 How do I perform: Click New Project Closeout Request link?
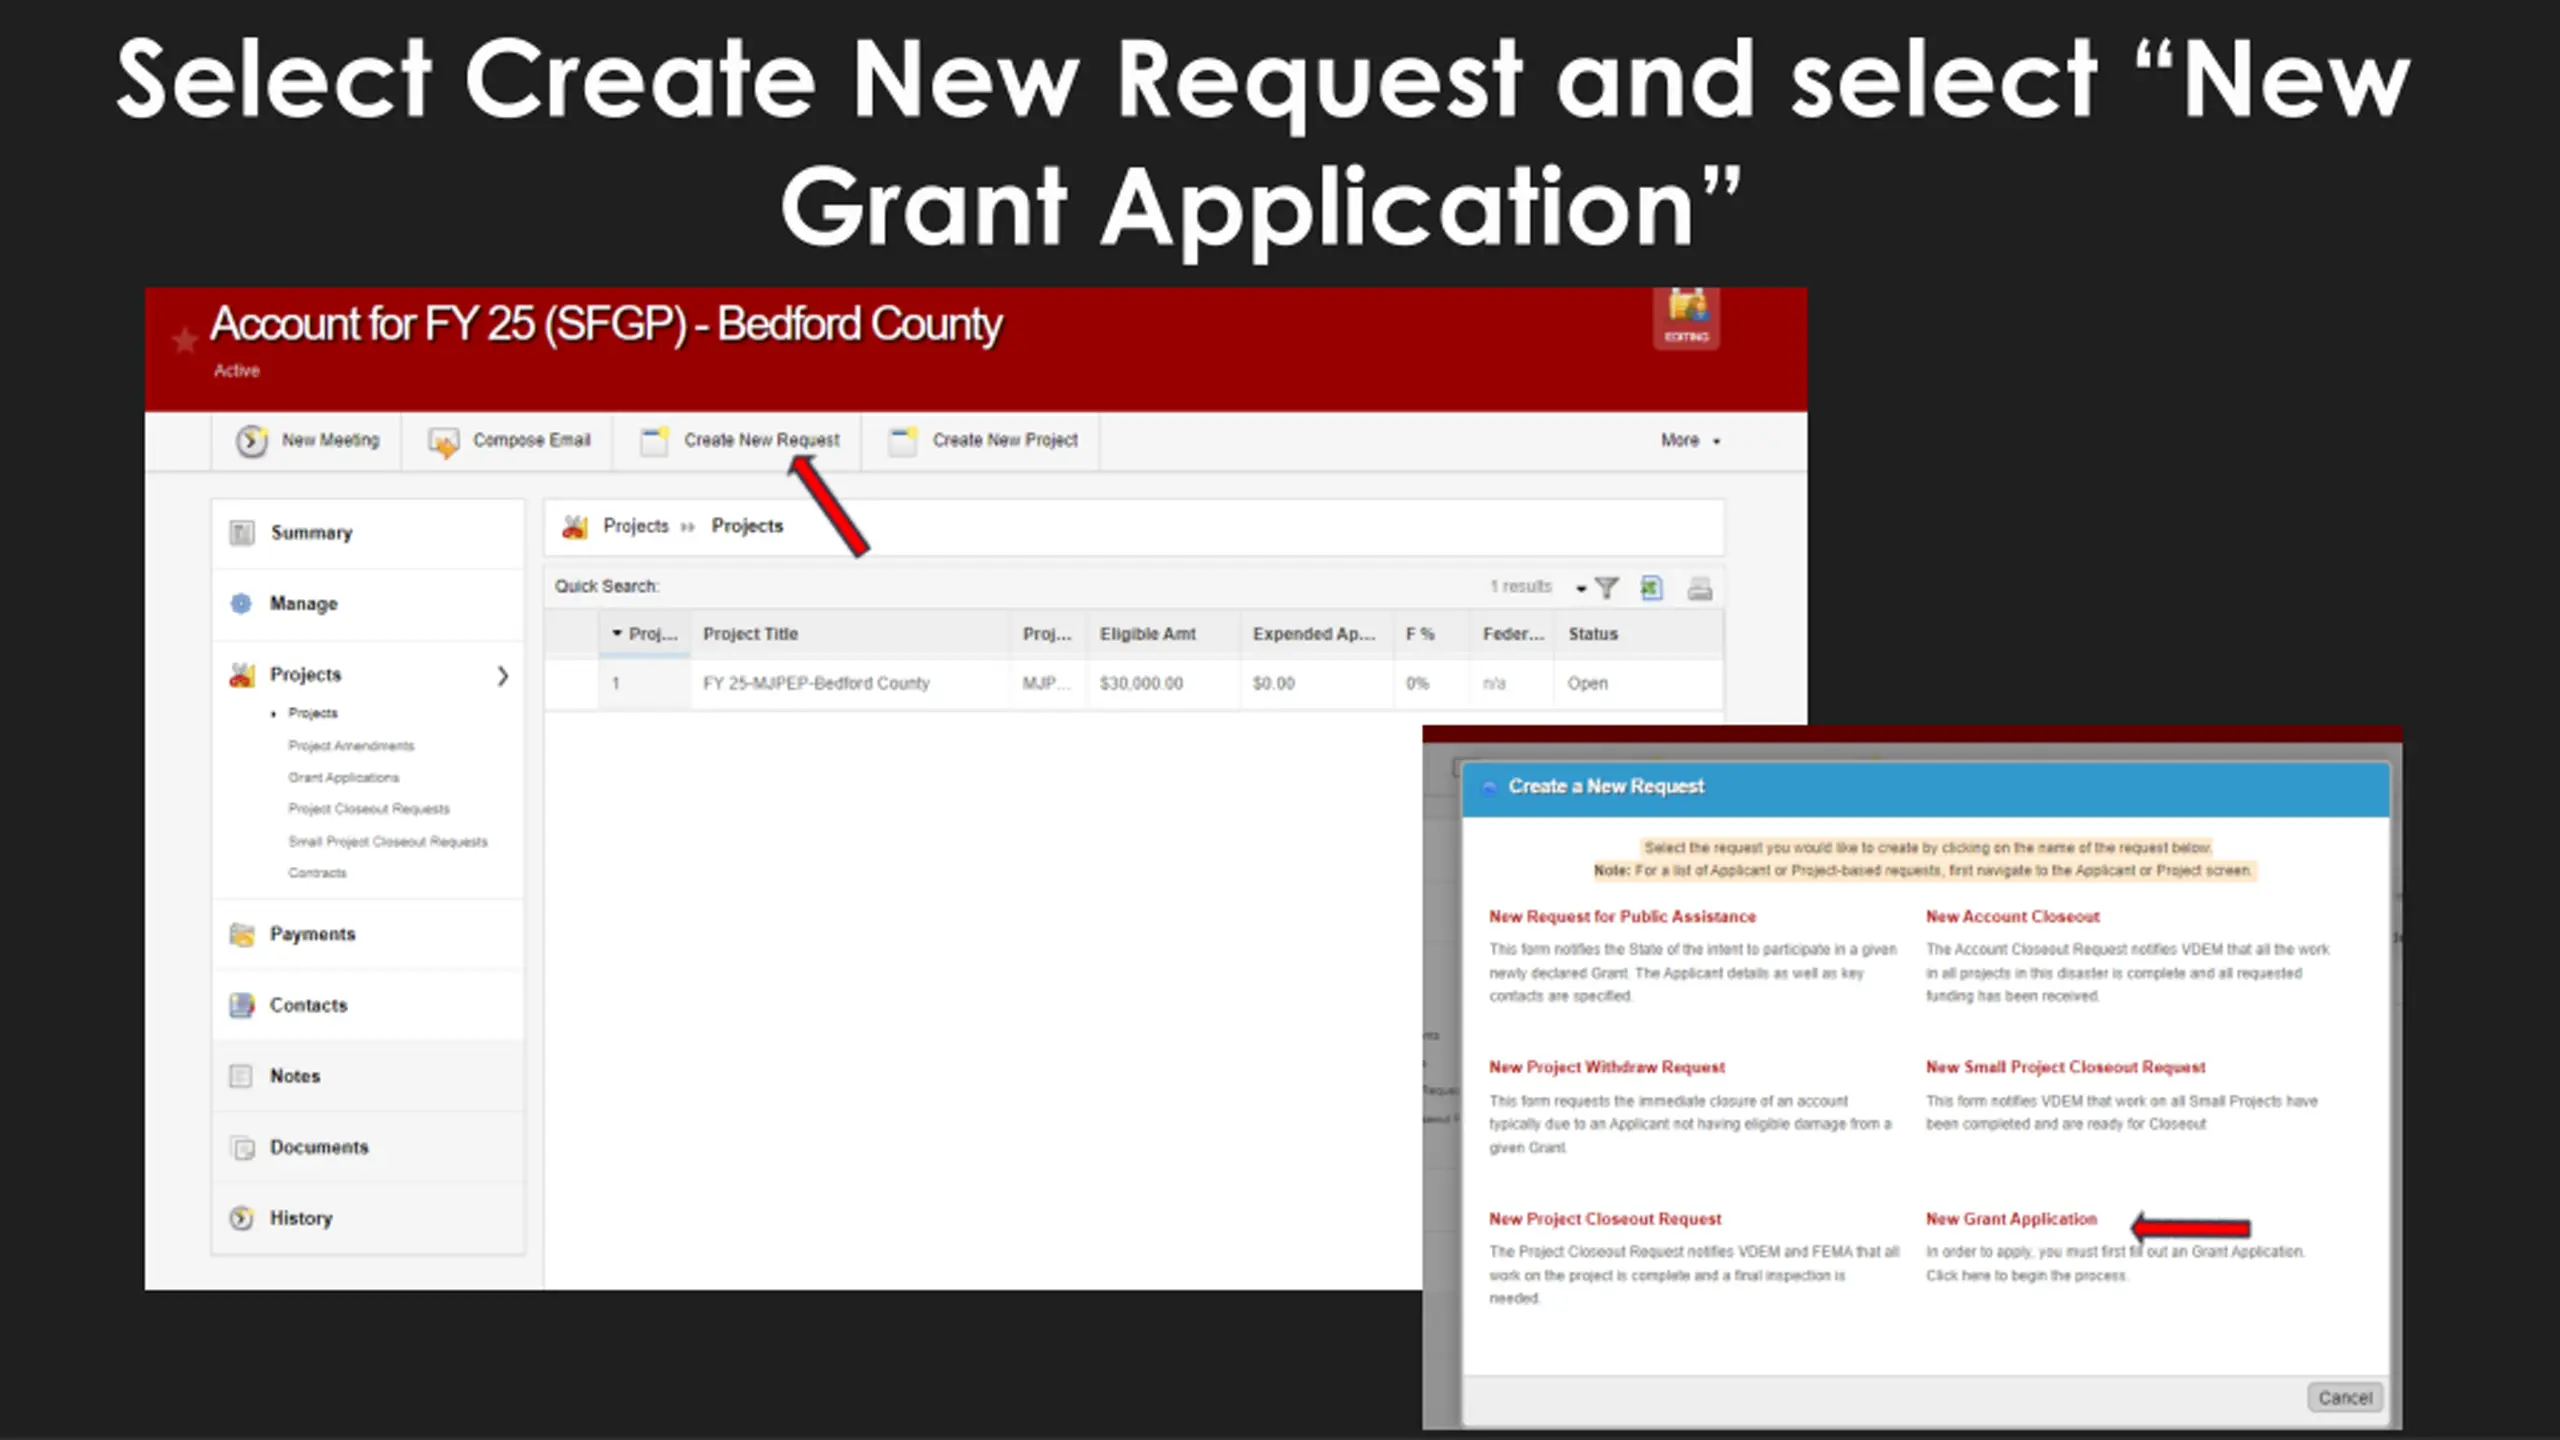point(1604,1219)
